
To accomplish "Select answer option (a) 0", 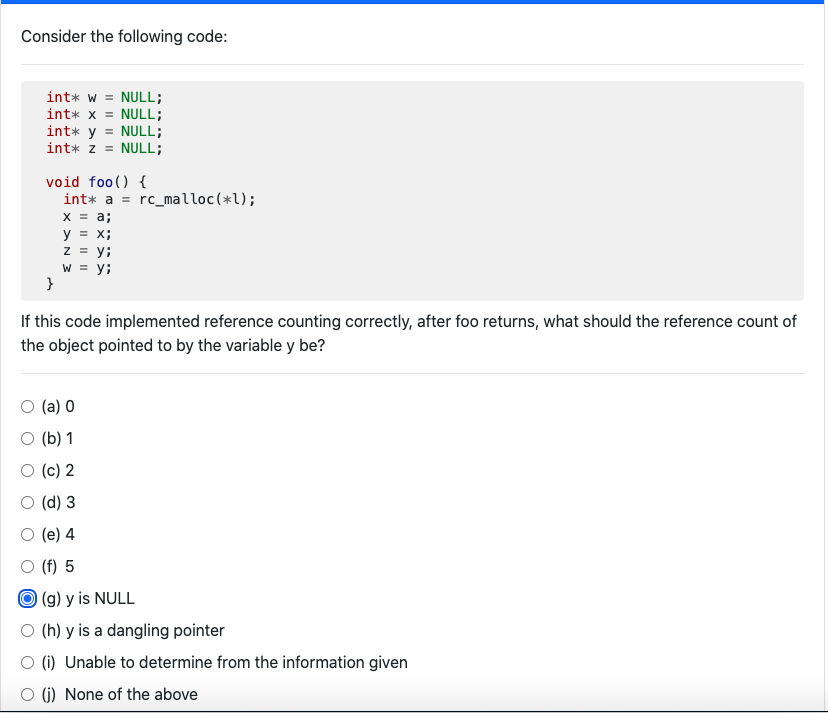I will [27, 406].
